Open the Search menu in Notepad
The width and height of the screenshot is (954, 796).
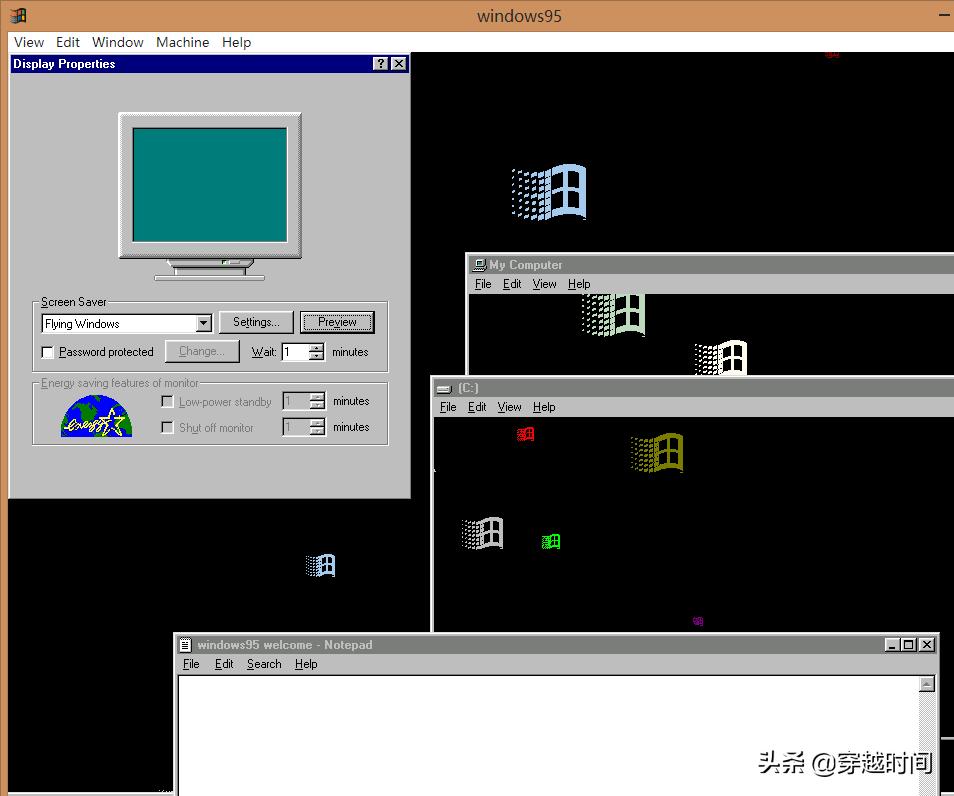(x=263, y=664)
